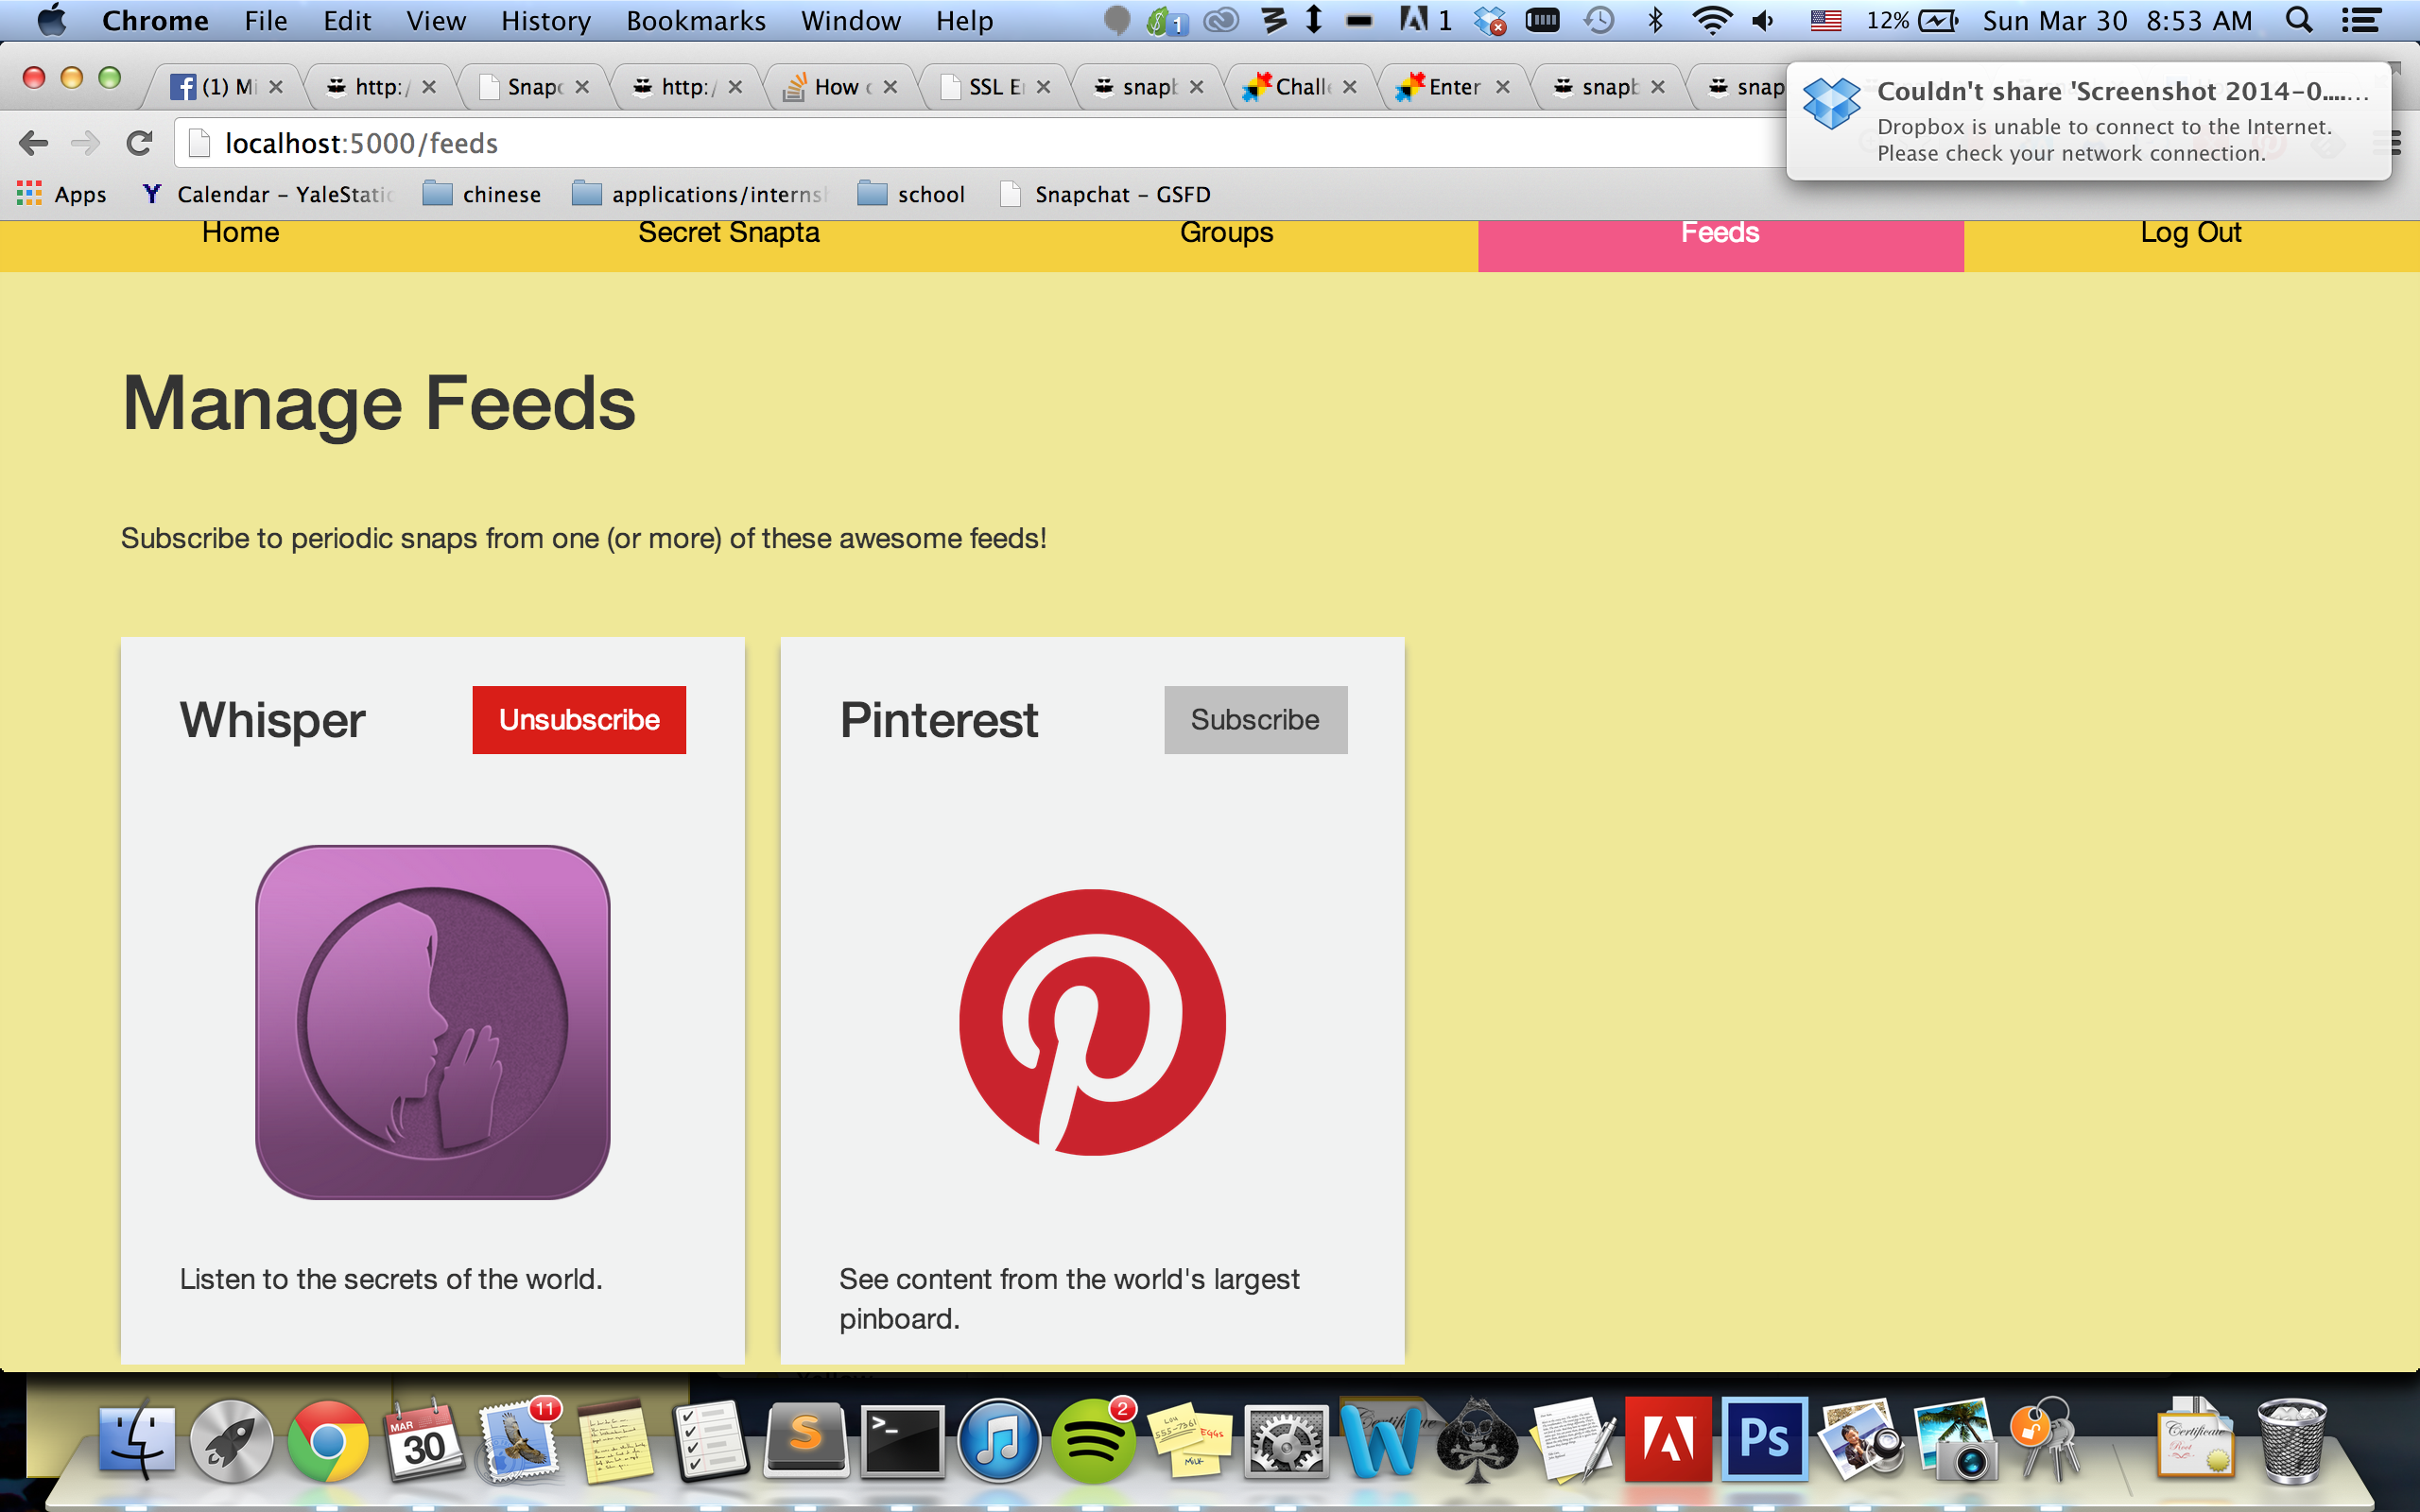Screen dimensions: 2420x1512
Task: Open the Secret Snapta nav tab
Action: tap(728, 233)
